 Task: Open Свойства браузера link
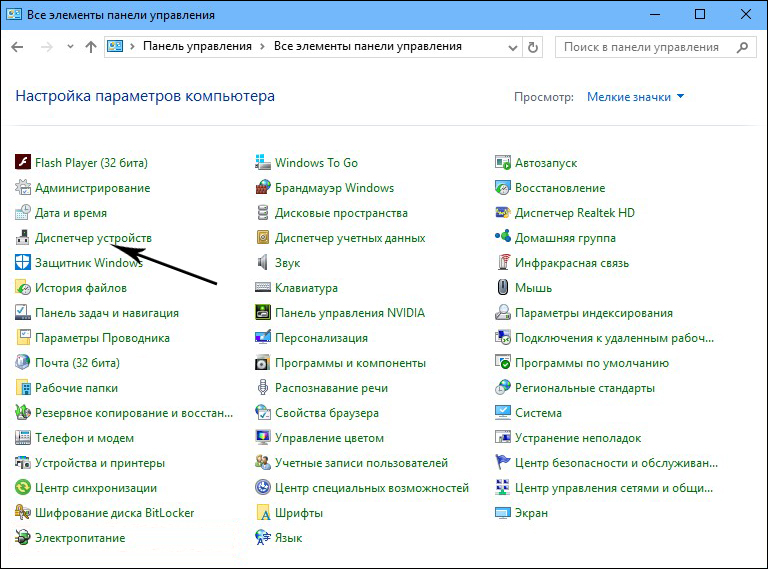click(x=327, y=413)
